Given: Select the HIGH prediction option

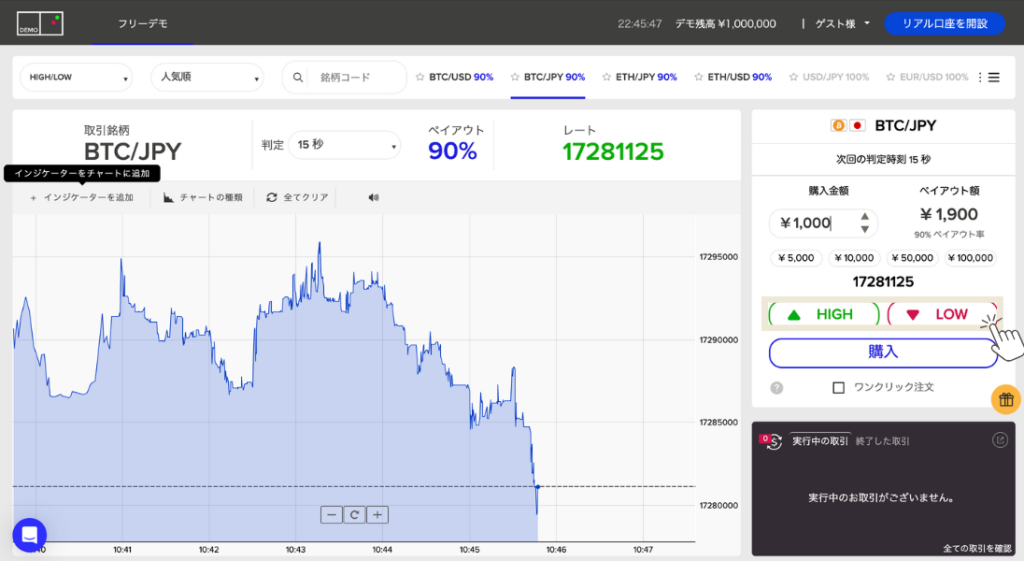Looking at the screenshot, I should pos(823,314).
